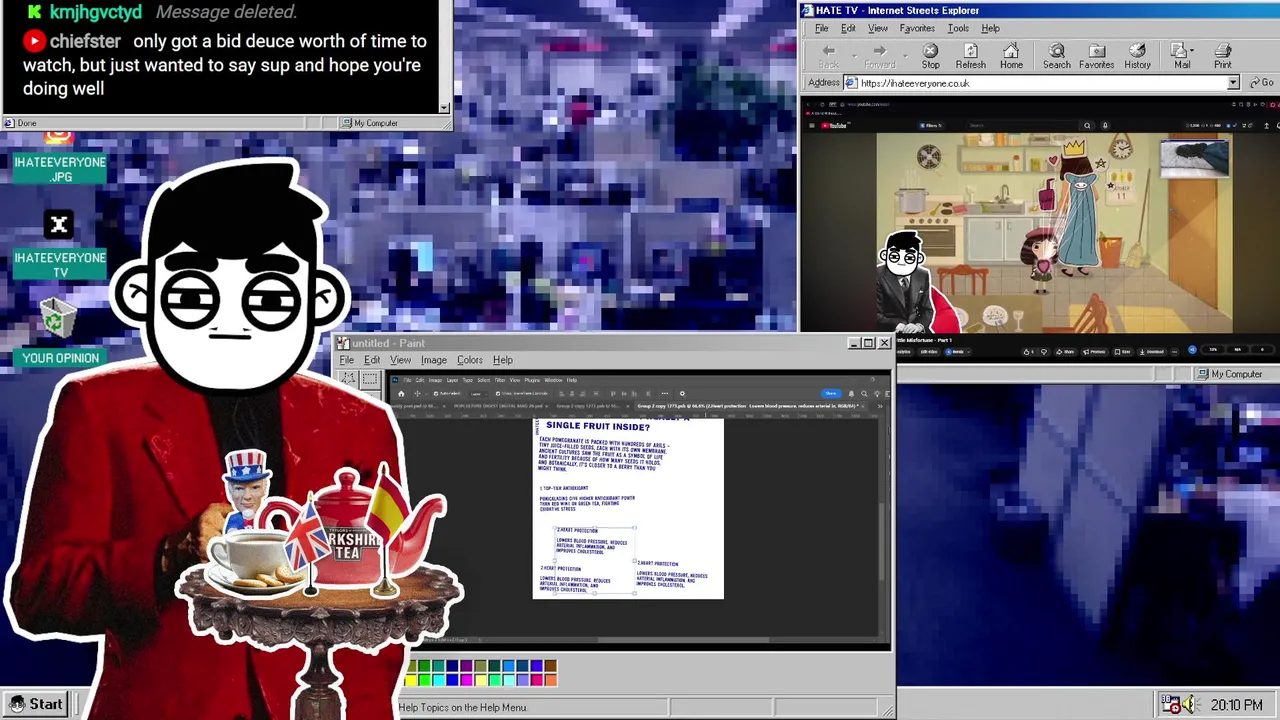
Task: Click the YouTube logo inside the browser page
Action: (834, 125)
